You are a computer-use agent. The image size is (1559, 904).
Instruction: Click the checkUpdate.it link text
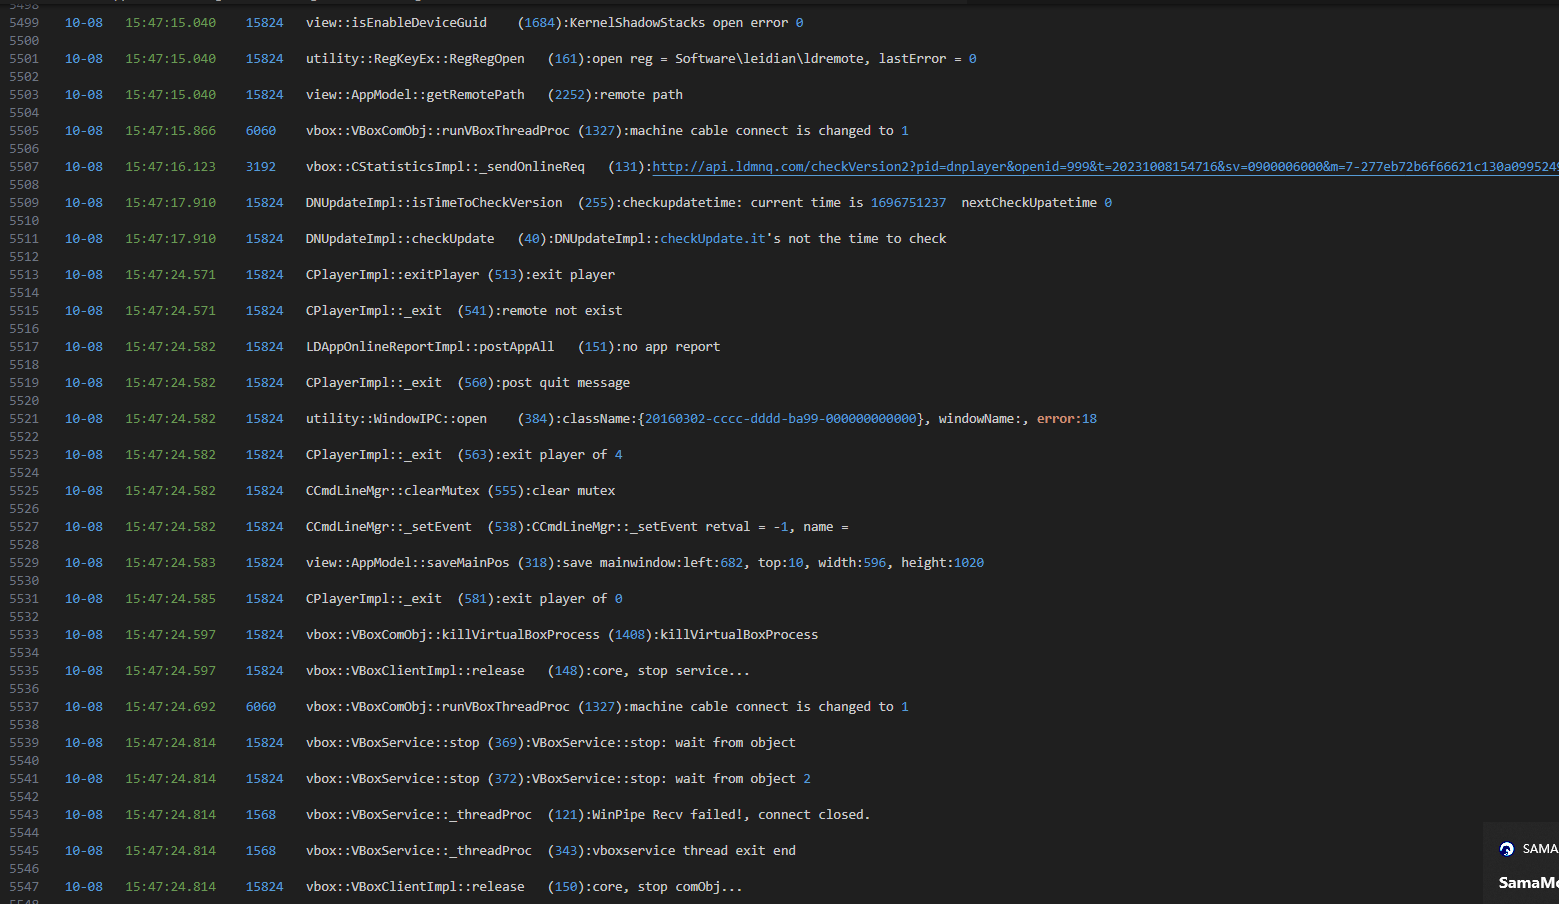[712, 239]
